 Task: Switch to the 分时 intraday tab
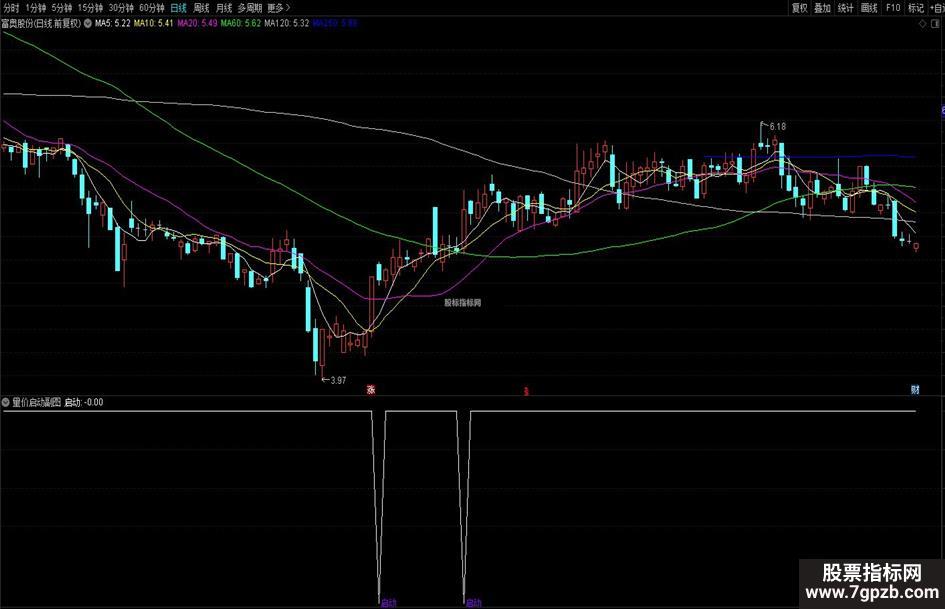coord(11,8)
